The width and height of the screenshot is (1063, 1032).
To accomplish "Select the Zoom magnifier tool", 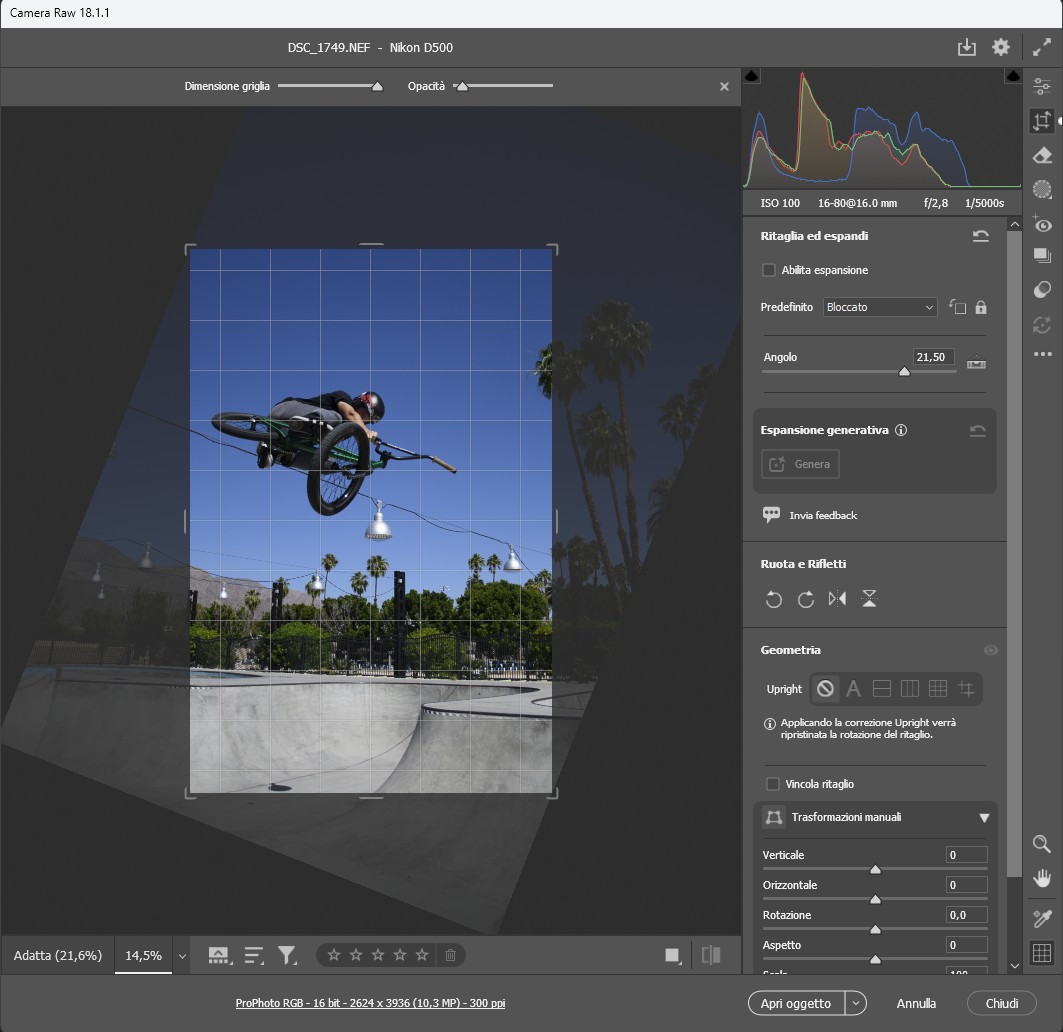I will point(1042,844).
